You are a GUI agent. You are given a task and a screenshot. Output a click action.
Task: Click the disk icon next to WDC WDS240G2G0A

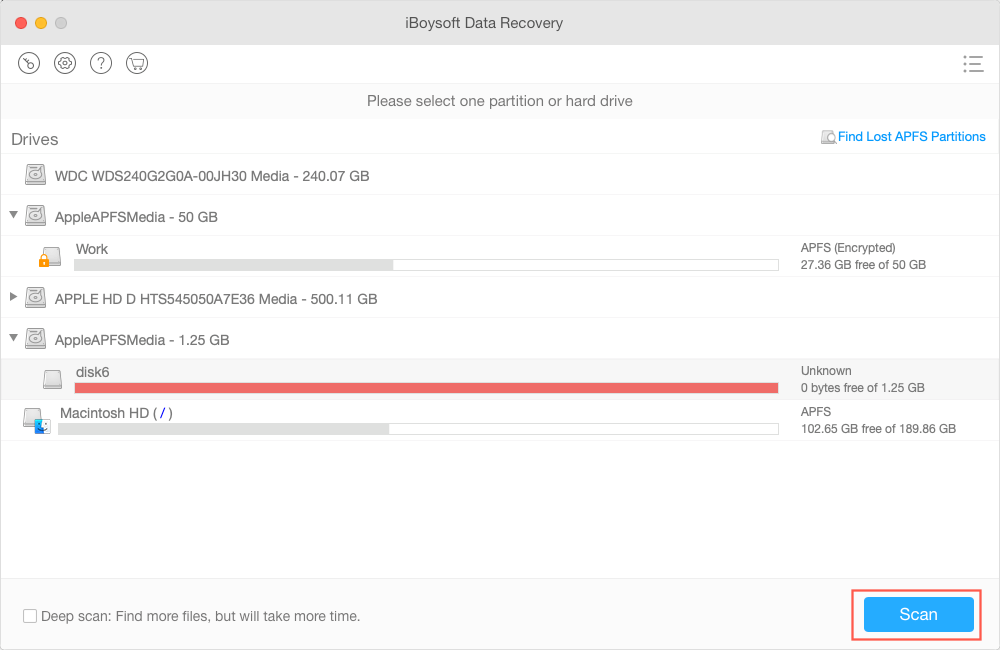pyautogui.click(x=35, y=174)
